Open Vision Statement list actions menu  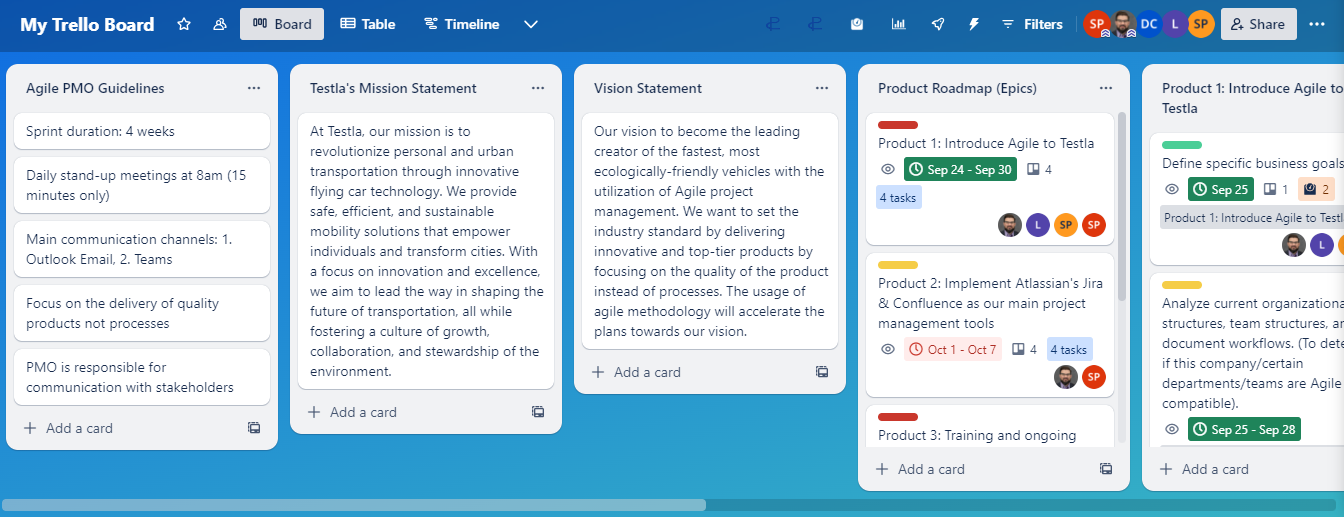(x=822, y=88)
